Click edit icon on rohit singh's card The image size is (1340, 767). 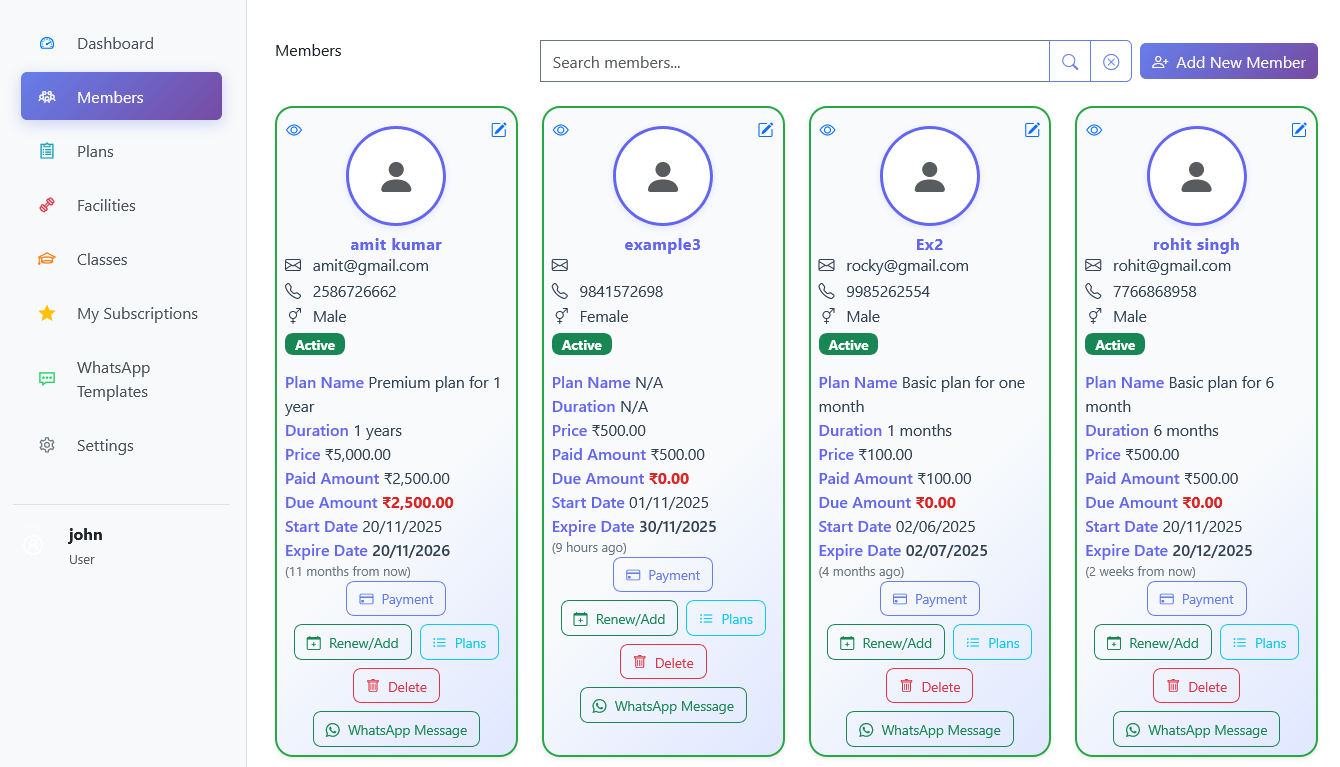point(1299,130)
